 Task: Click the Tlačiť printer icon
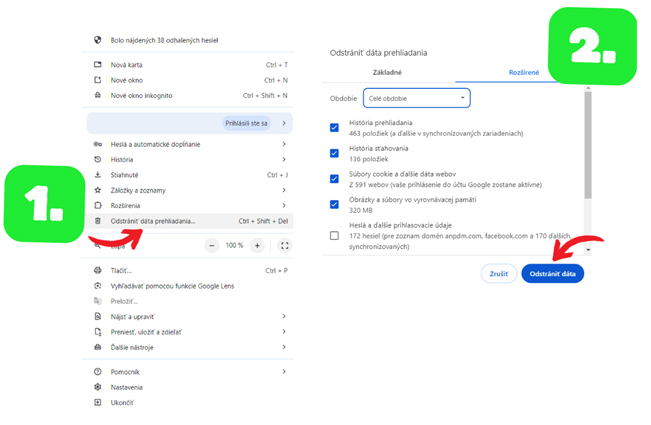point(97,270)
